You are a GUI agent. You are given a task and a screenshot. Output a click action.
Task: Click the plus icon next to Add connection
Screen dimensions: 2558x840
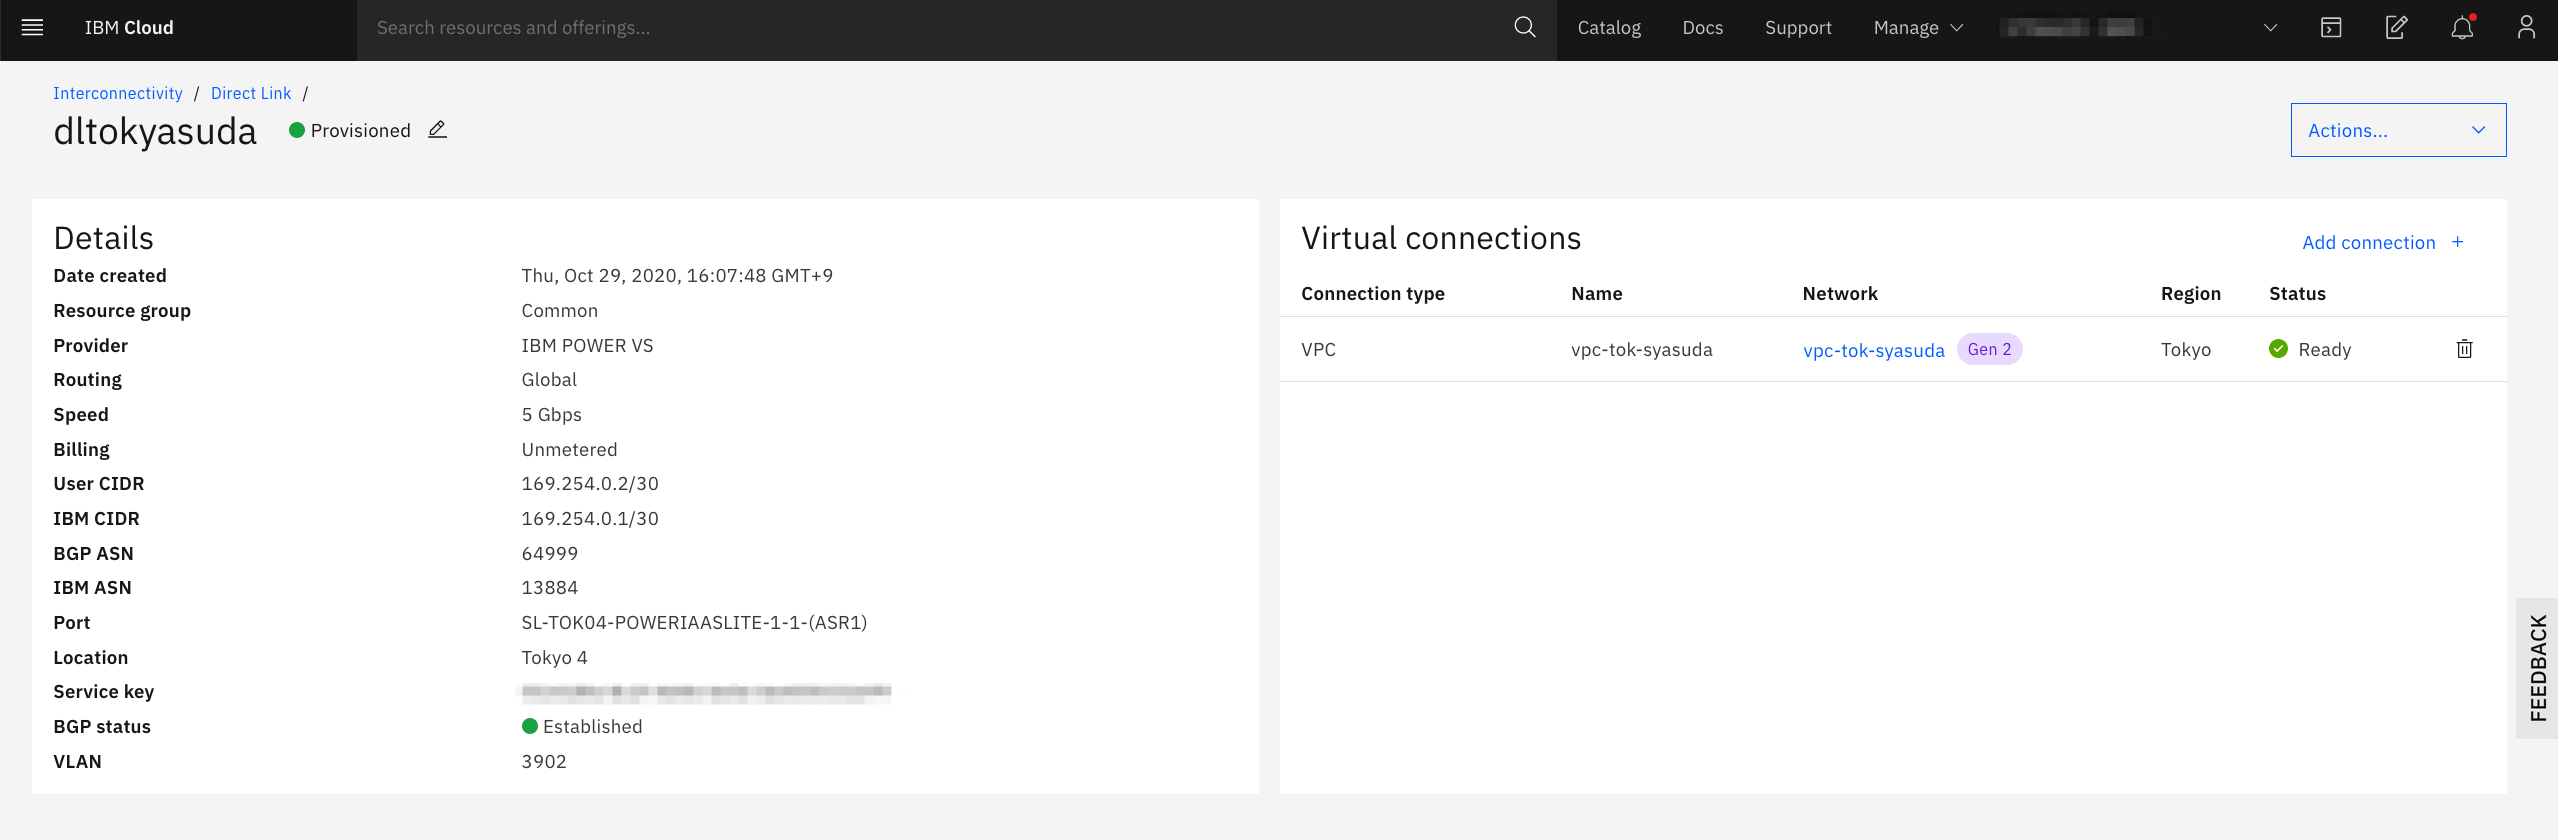pos(2458,242)
